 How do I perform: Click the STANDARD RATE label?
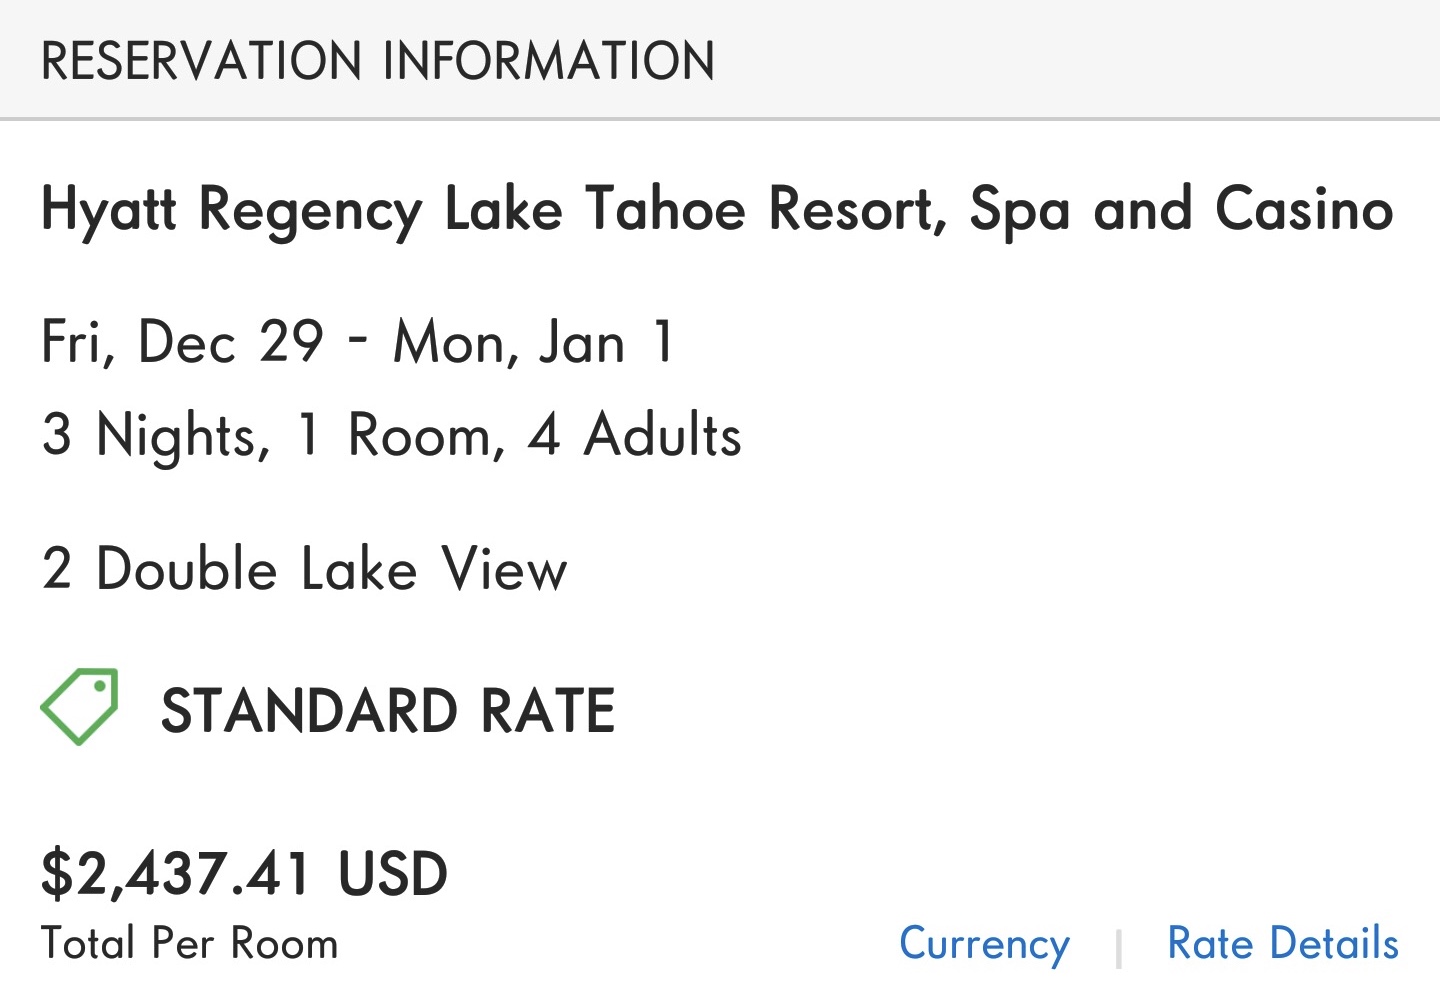pos(388,711)
